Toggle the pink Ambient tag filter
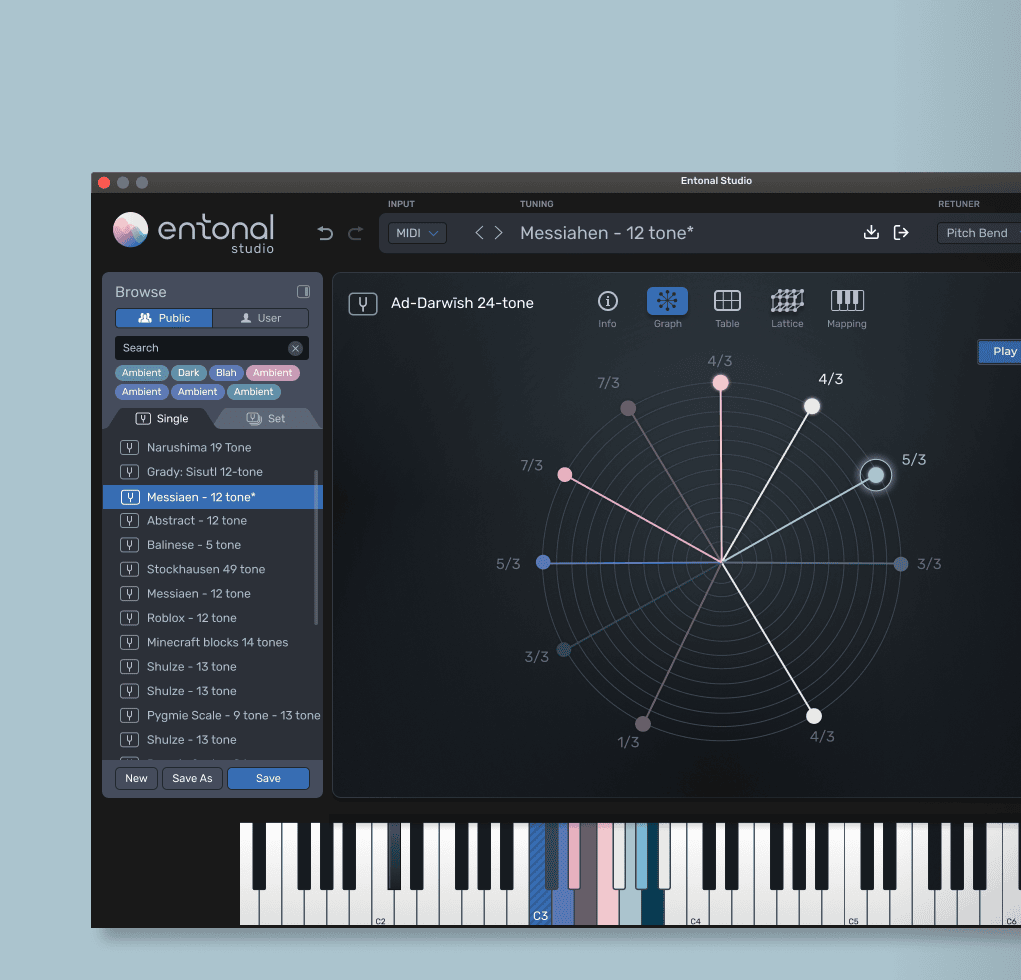Screen dimensions: 1021x980 tap(272, 372)
